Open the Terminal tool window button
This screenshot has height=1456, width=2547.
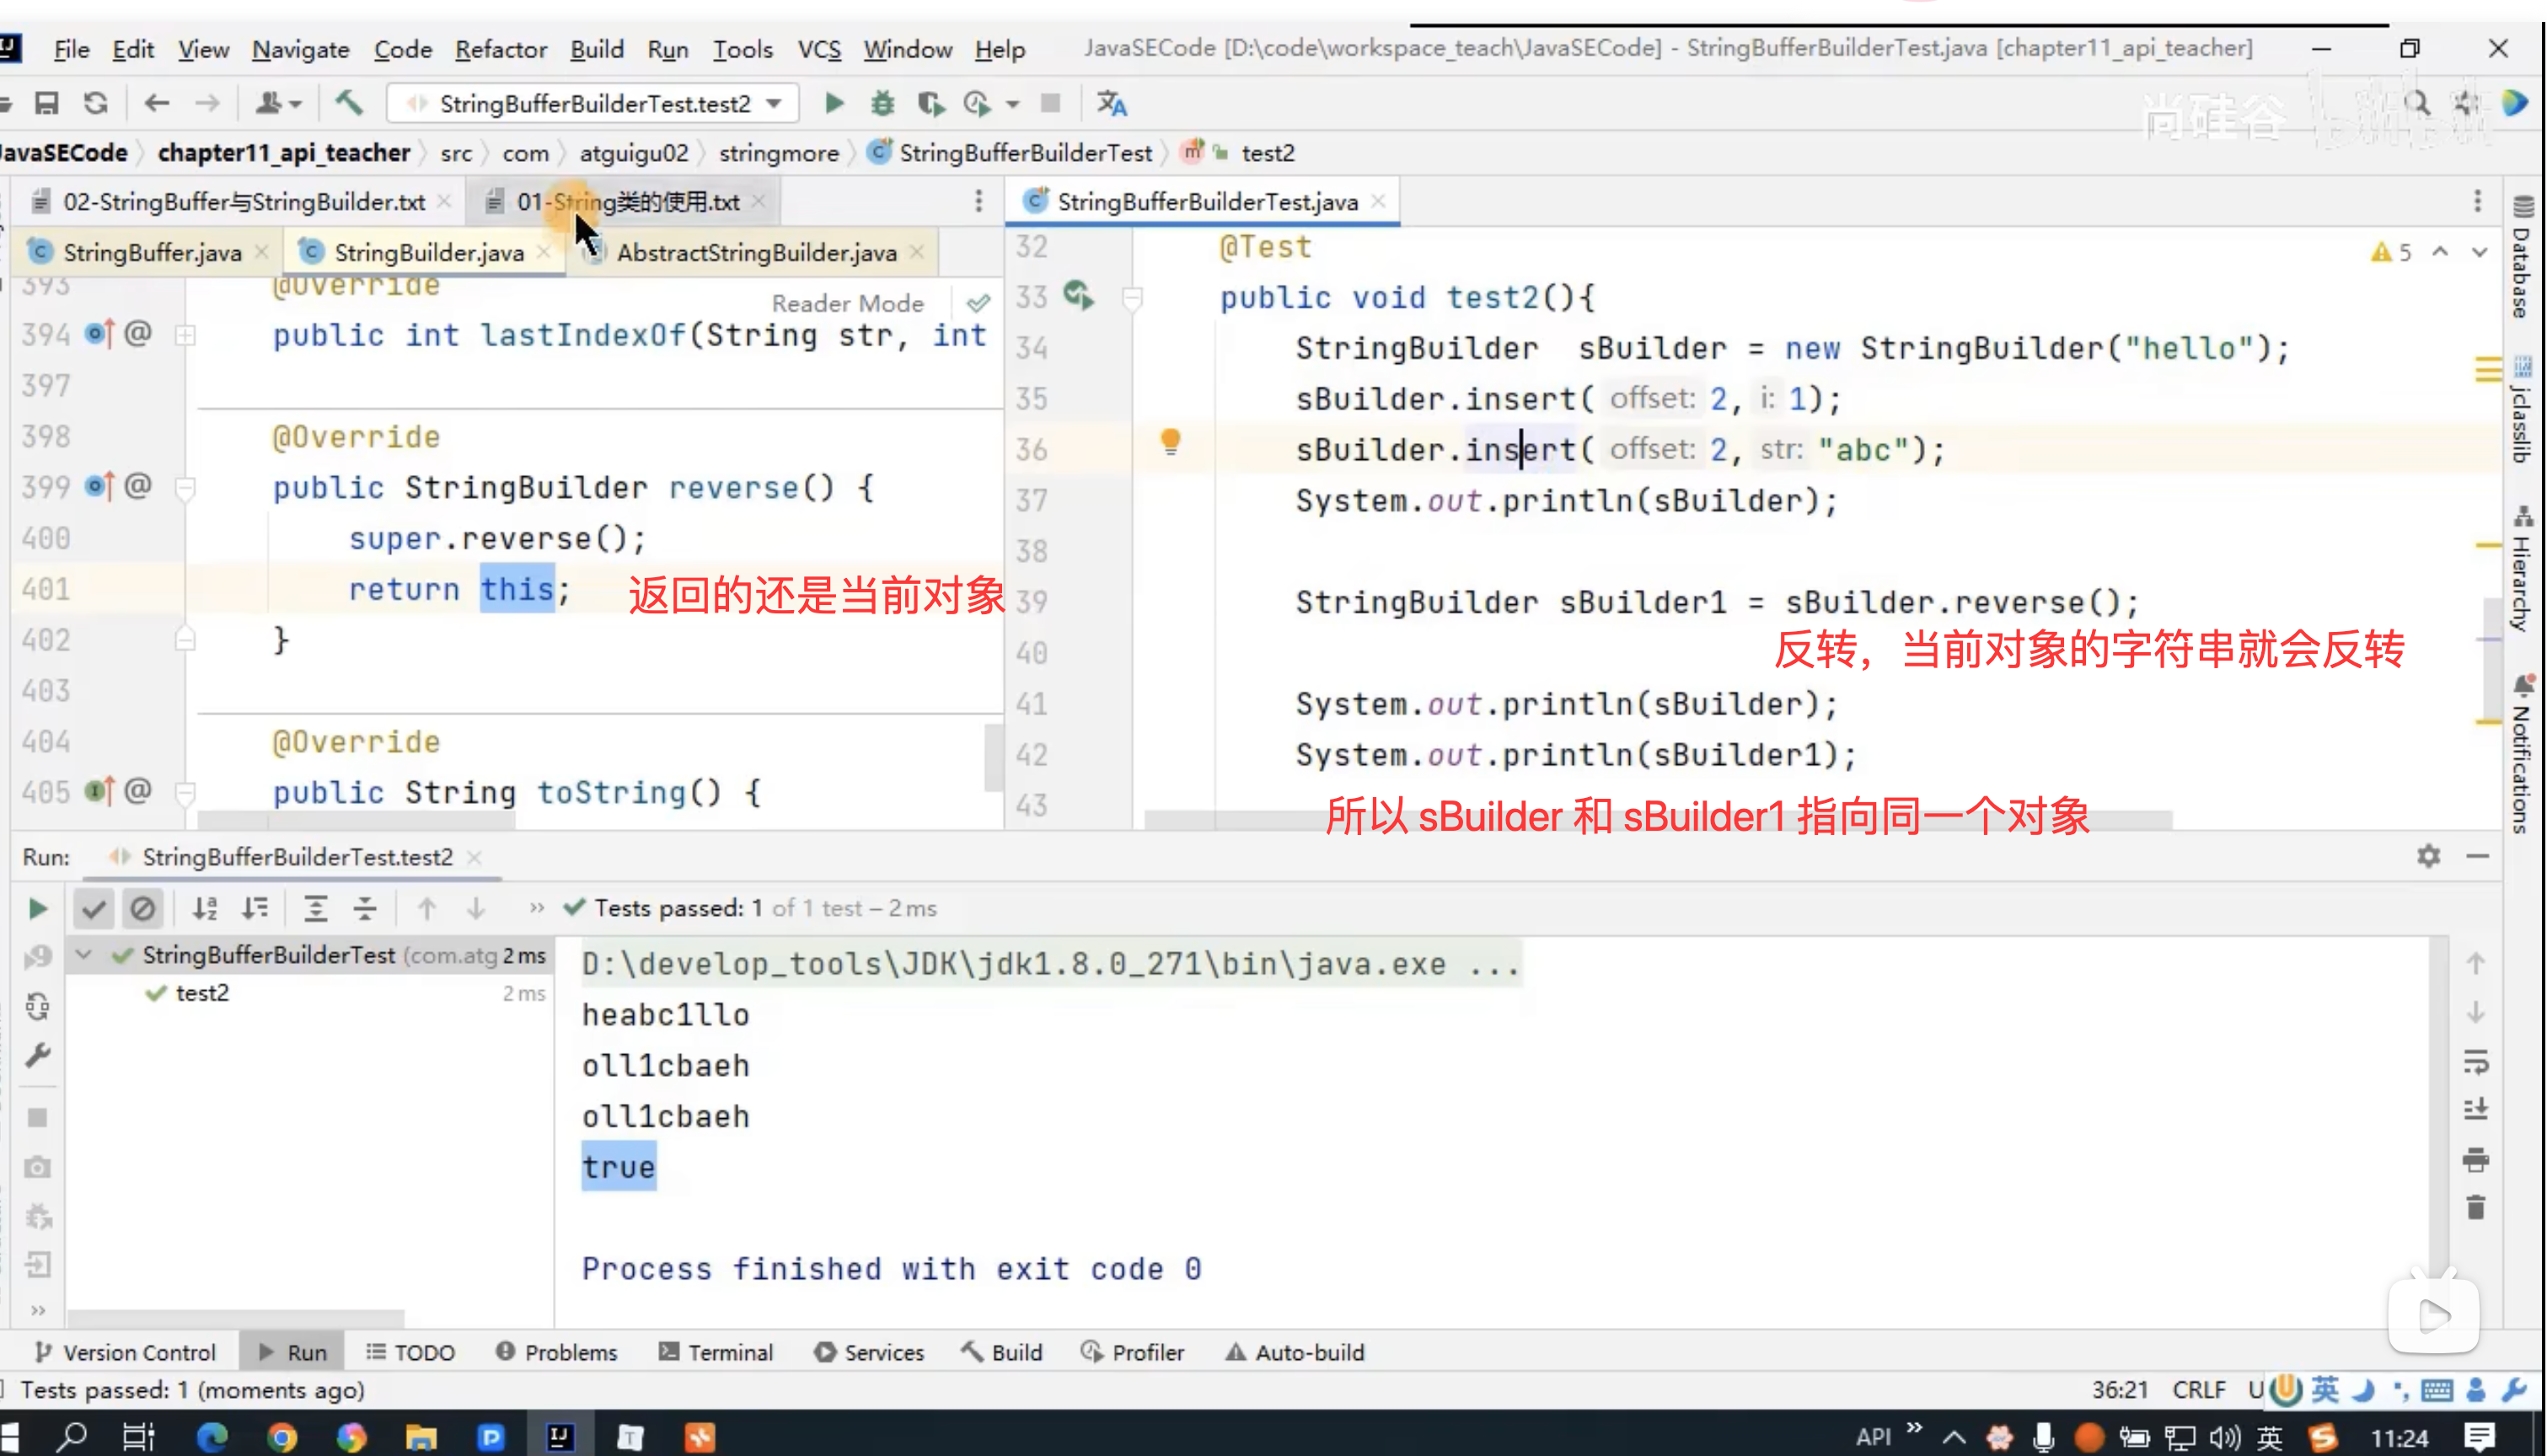pos(716,1352)
